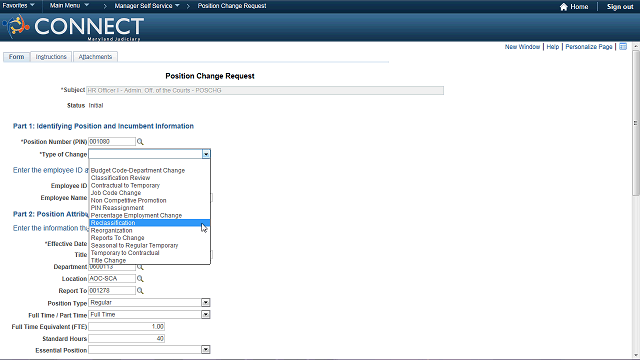The image size is (640, 360).
Task: Click the vertical page scrollbar
Action: 636,122
